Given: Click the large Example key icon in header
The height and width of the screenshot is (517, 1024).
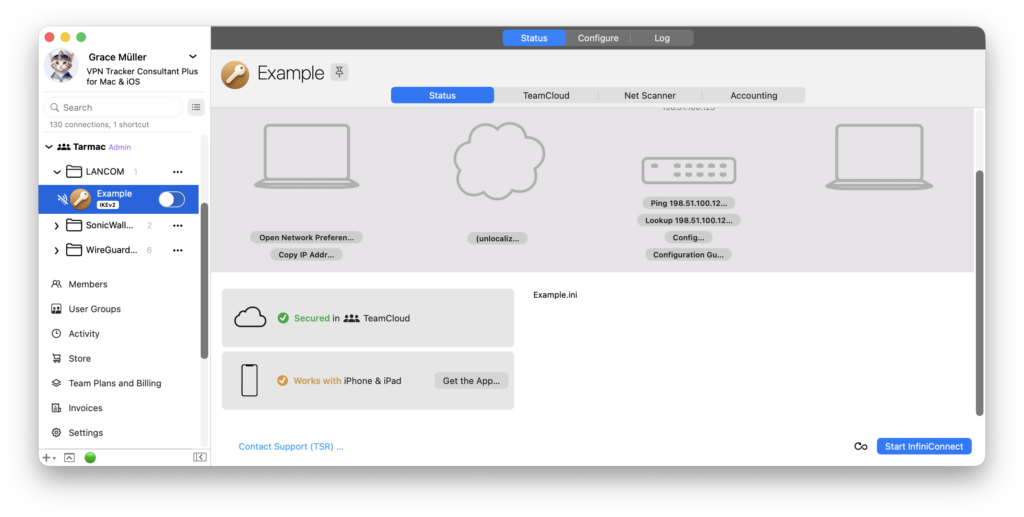Looking at the screenshot, I should pyautogui.click(x=235, y=74).
